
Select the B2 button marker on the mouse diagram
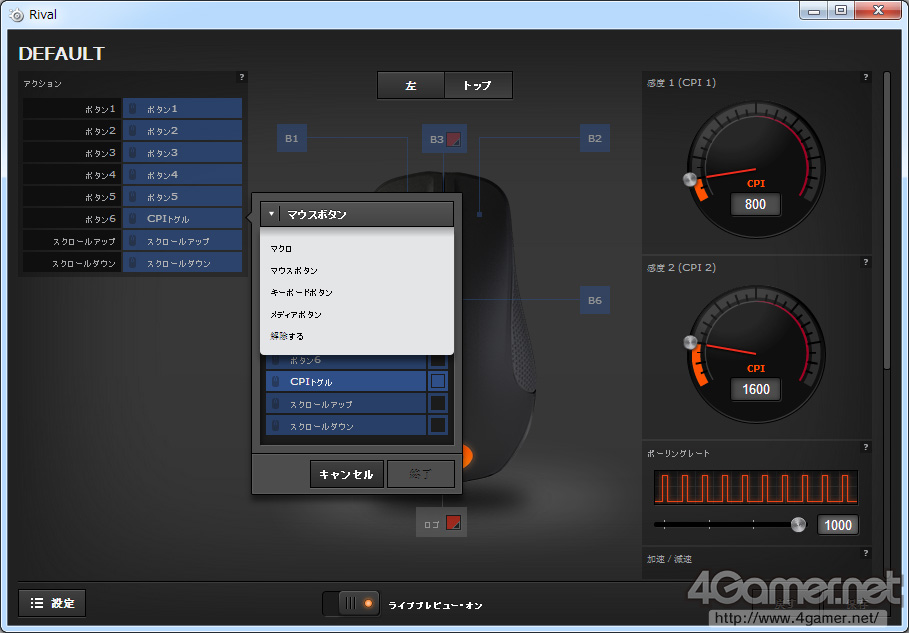click(595, 139)
